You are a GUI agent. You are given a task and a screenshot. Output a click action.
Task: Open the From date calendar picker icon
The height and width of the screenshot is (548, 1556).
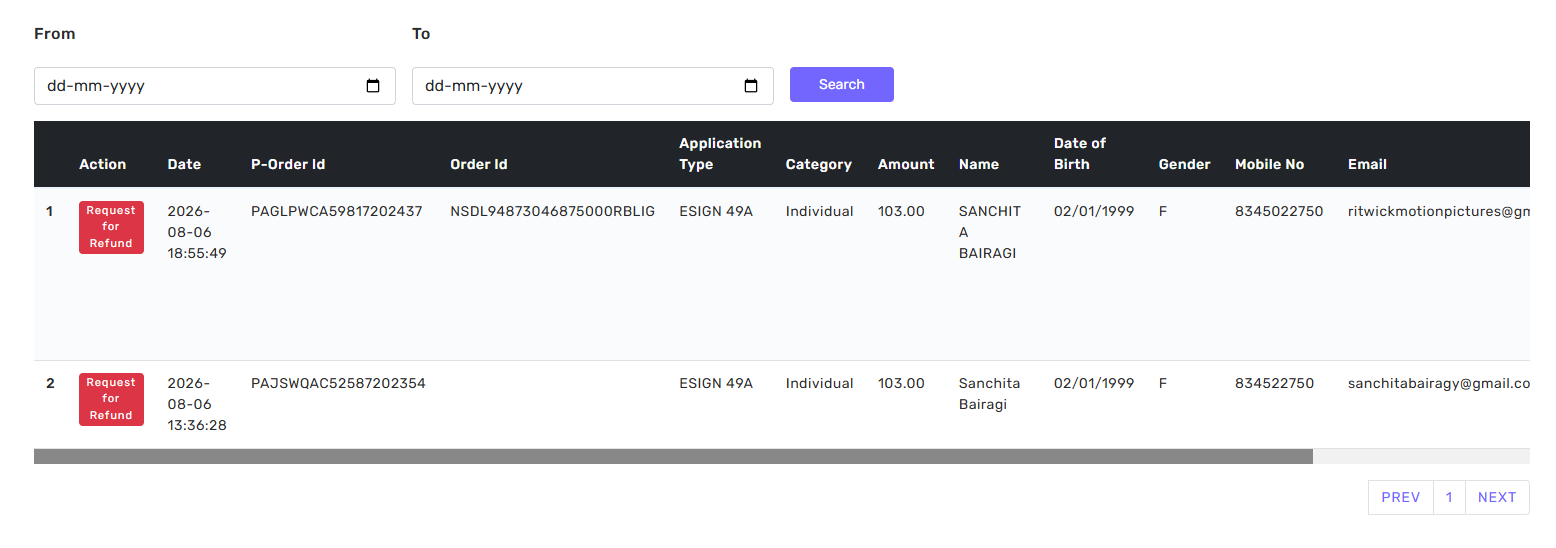[x=373, y=86]
